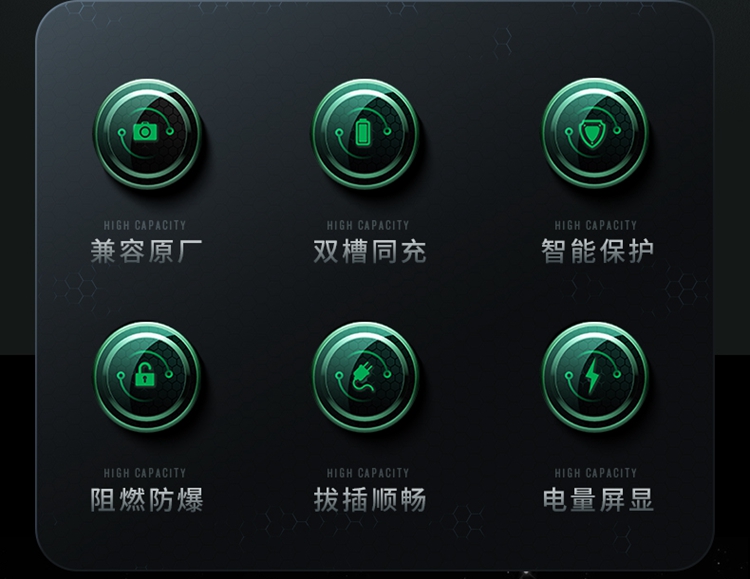Screen dimensions: 750x579
Task: Select the 阻燃防爆 label text
Action: pyautogui.click(x=146, y=500)
